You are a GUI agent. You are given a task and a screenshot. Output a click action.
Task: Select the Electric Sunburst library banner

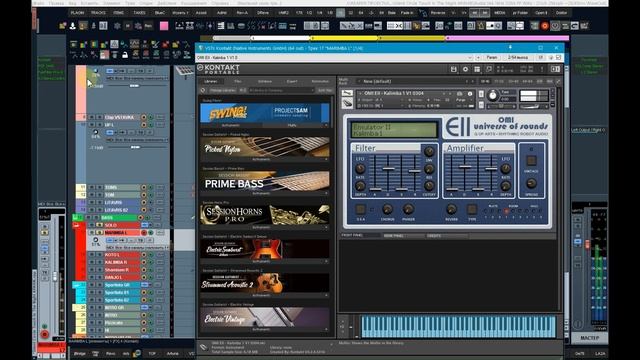264,249
